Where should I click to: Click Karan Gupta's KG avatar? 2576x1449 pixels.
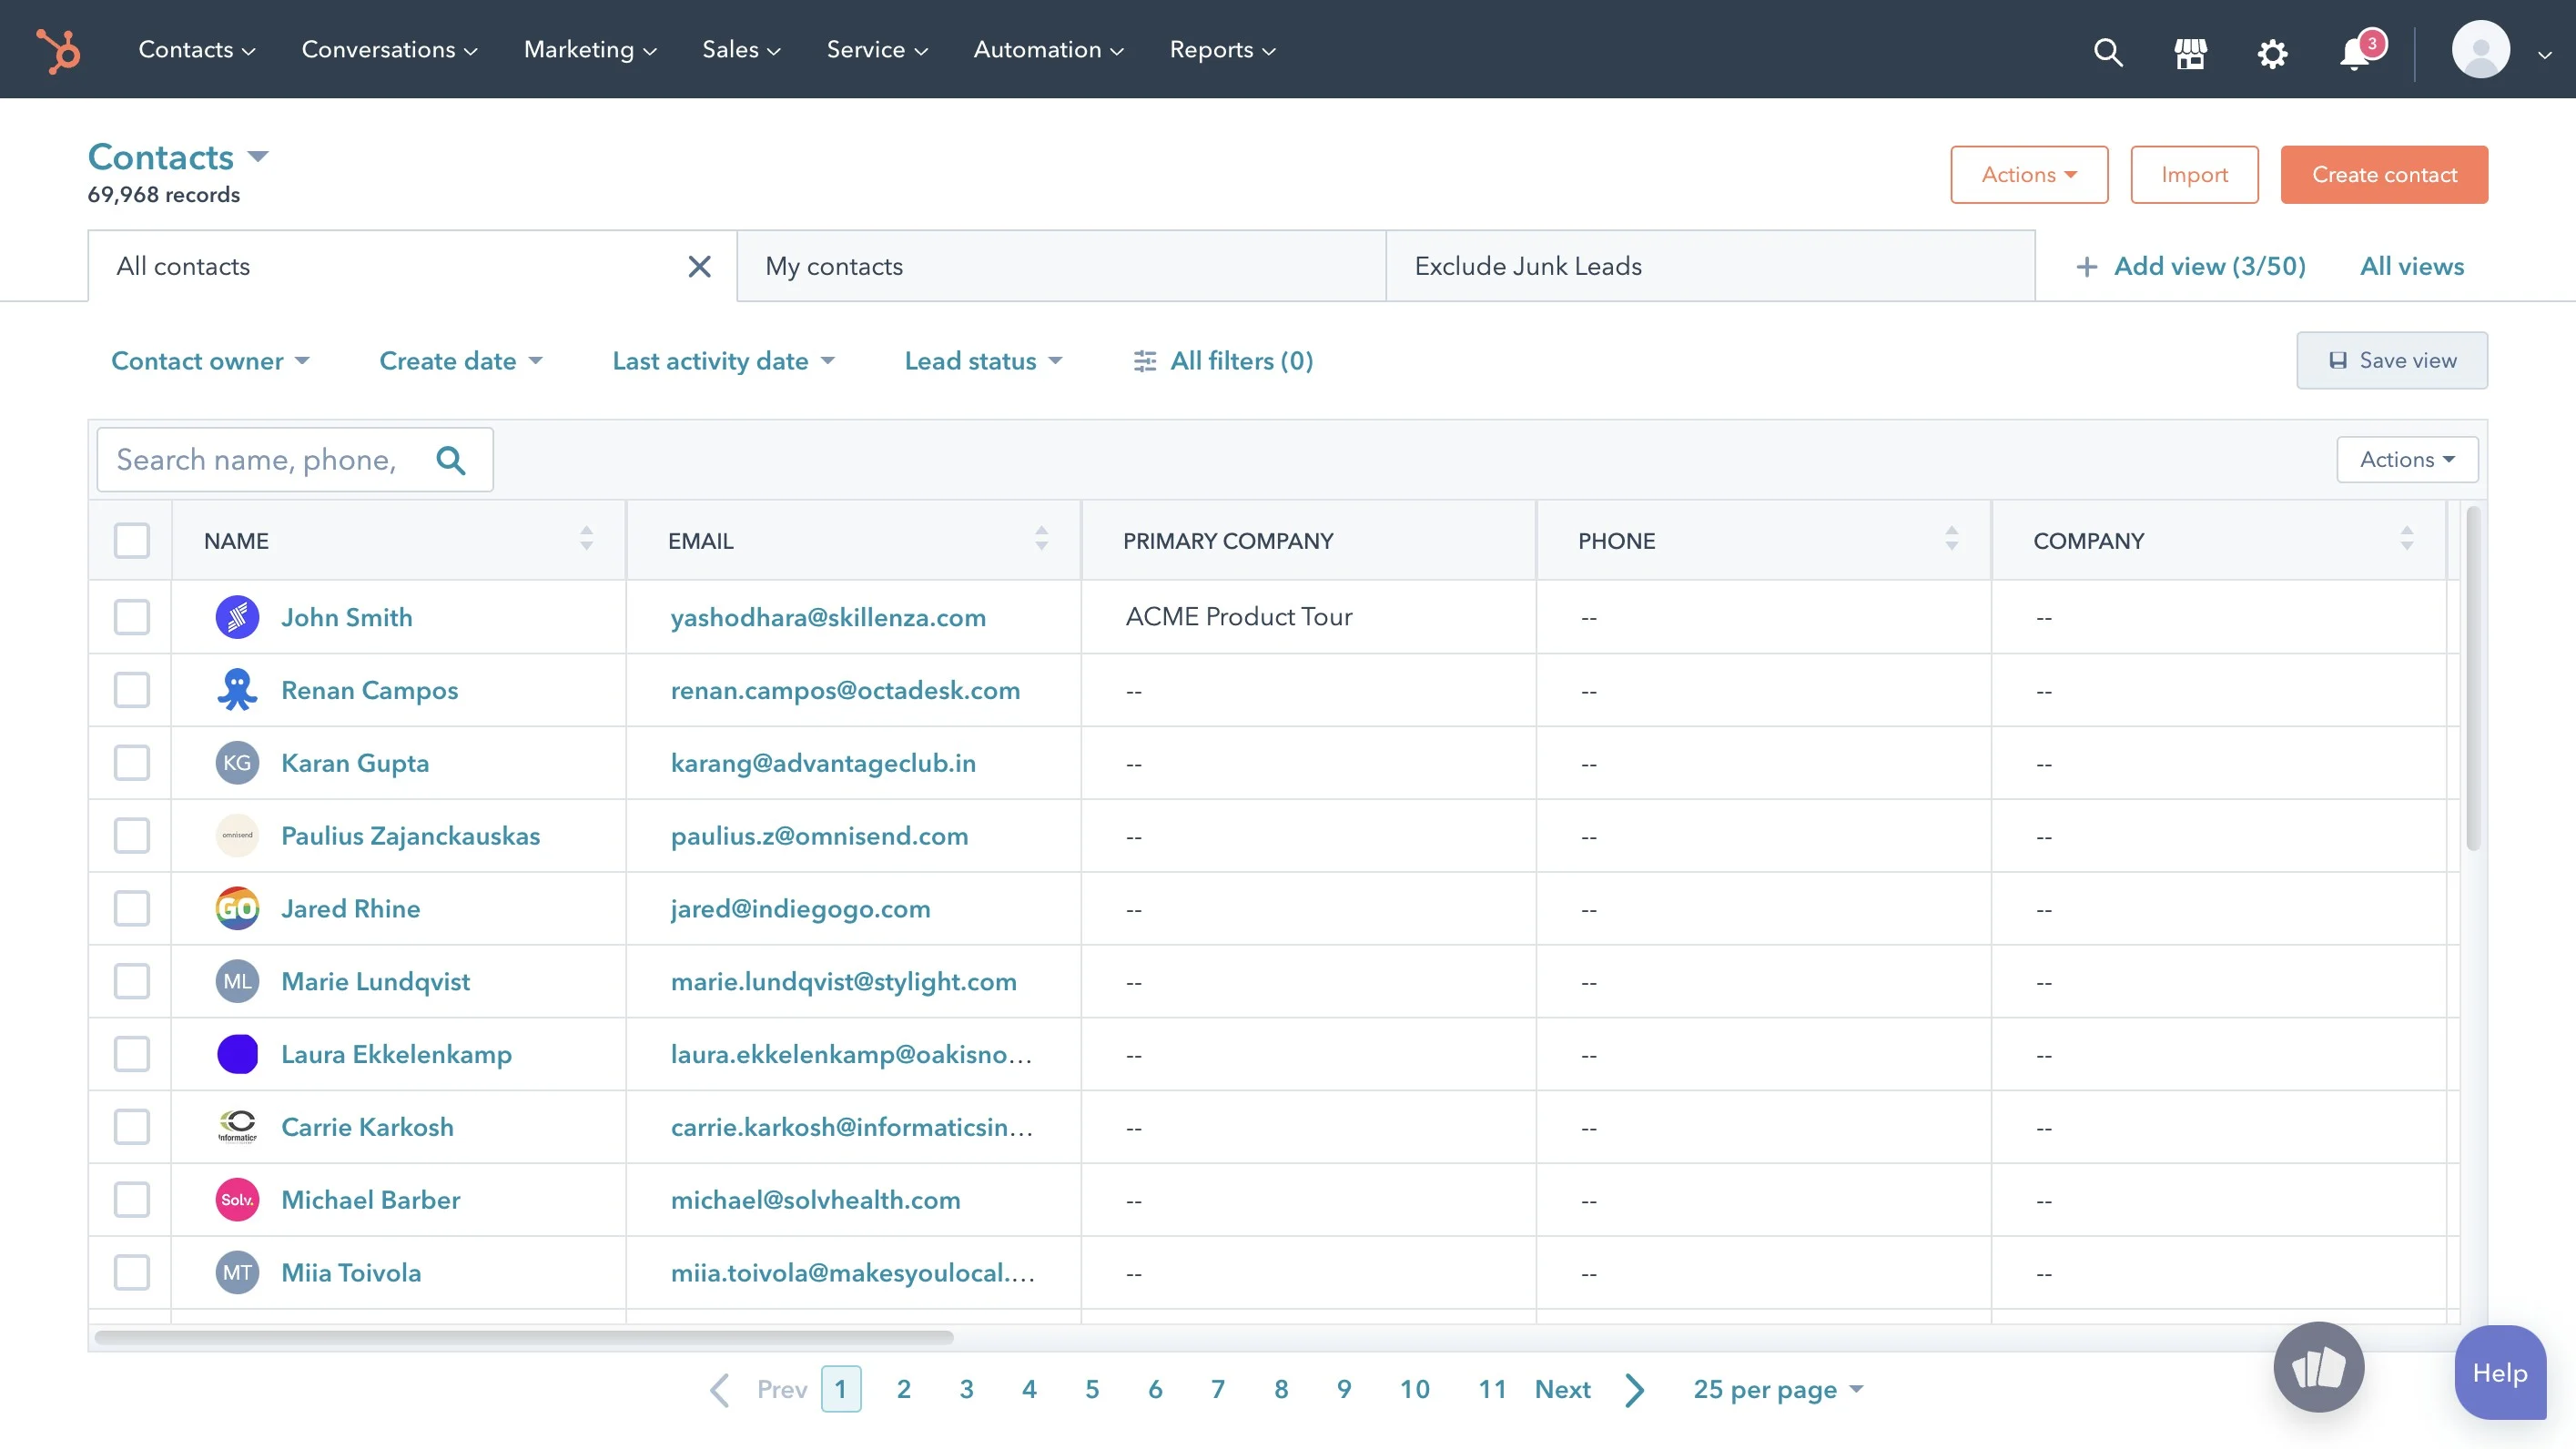(x=237, y=763)
